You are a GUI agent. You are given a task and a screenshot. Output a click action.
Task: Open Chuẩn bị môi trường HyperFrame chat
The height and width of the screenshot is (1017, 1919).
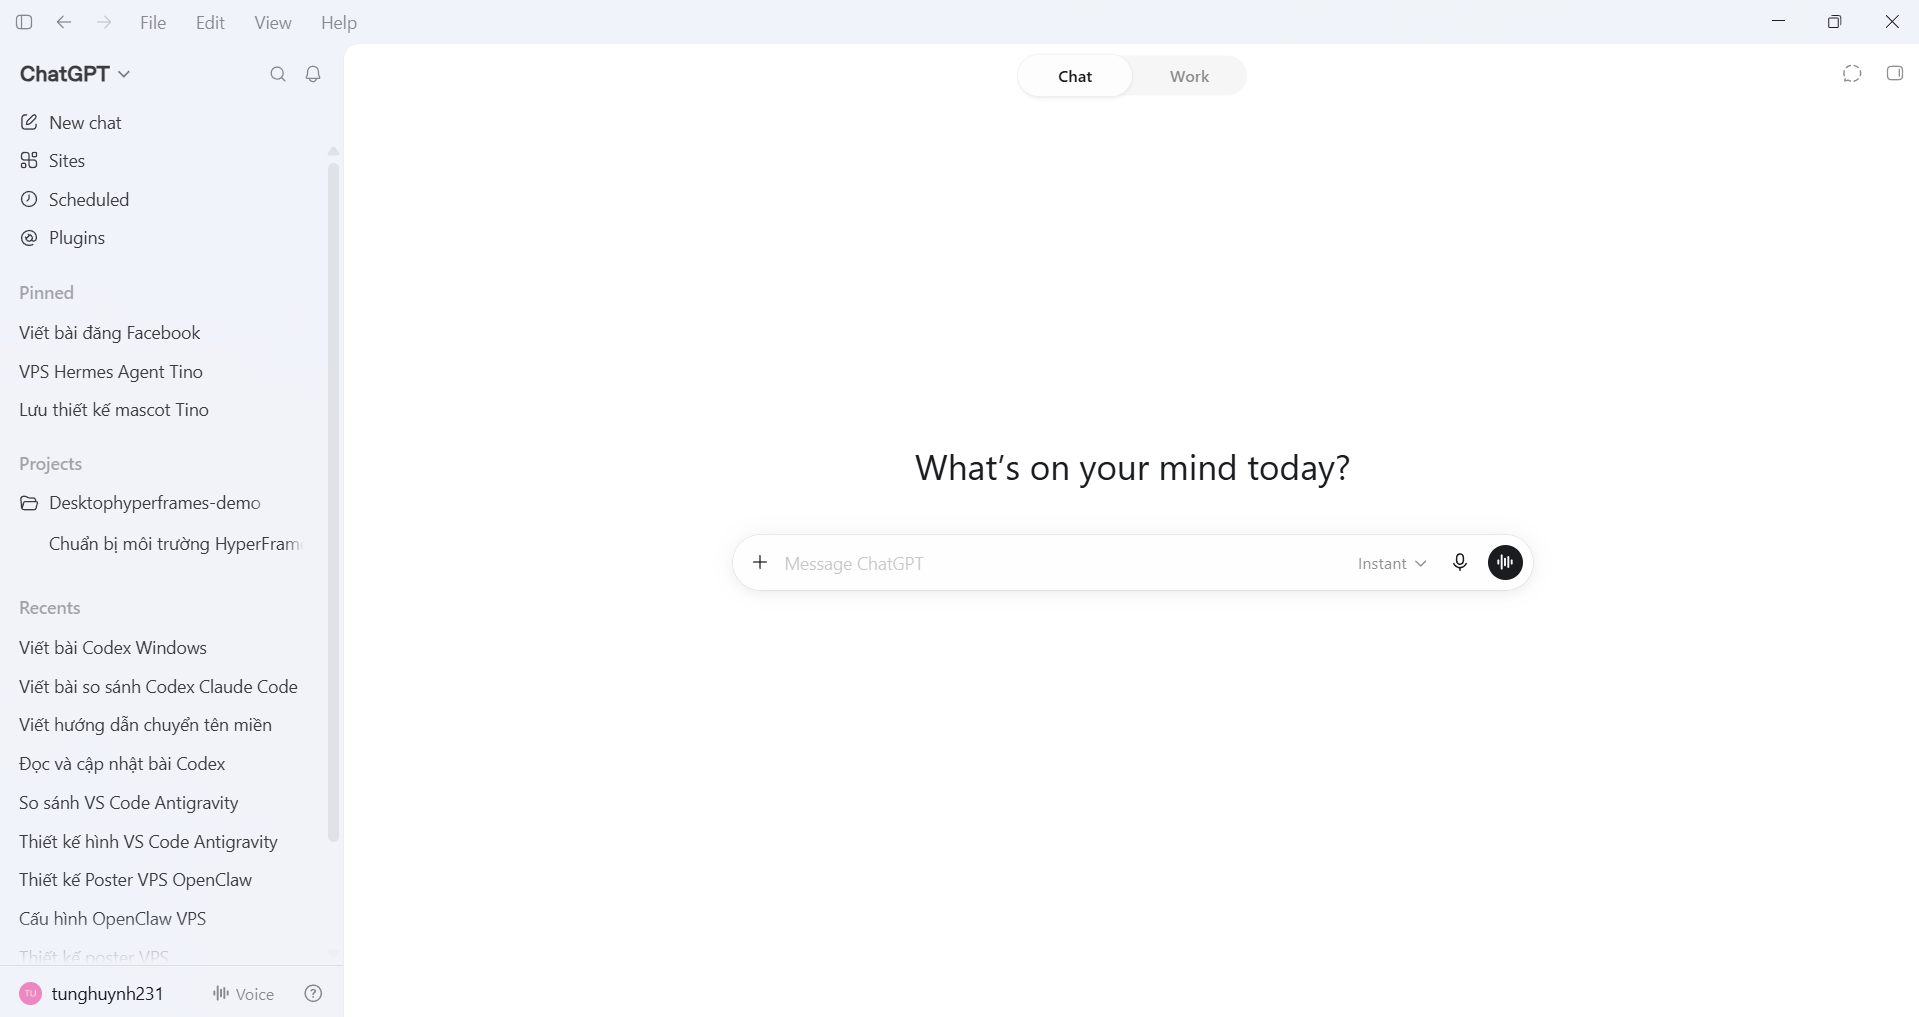pyautogui.click(x=175, y=544)
